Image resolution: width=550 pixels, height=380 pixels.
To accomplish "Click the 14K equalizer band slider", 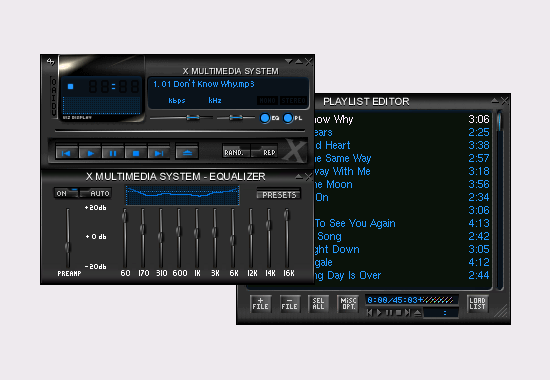I will click(x=269, y=239).
